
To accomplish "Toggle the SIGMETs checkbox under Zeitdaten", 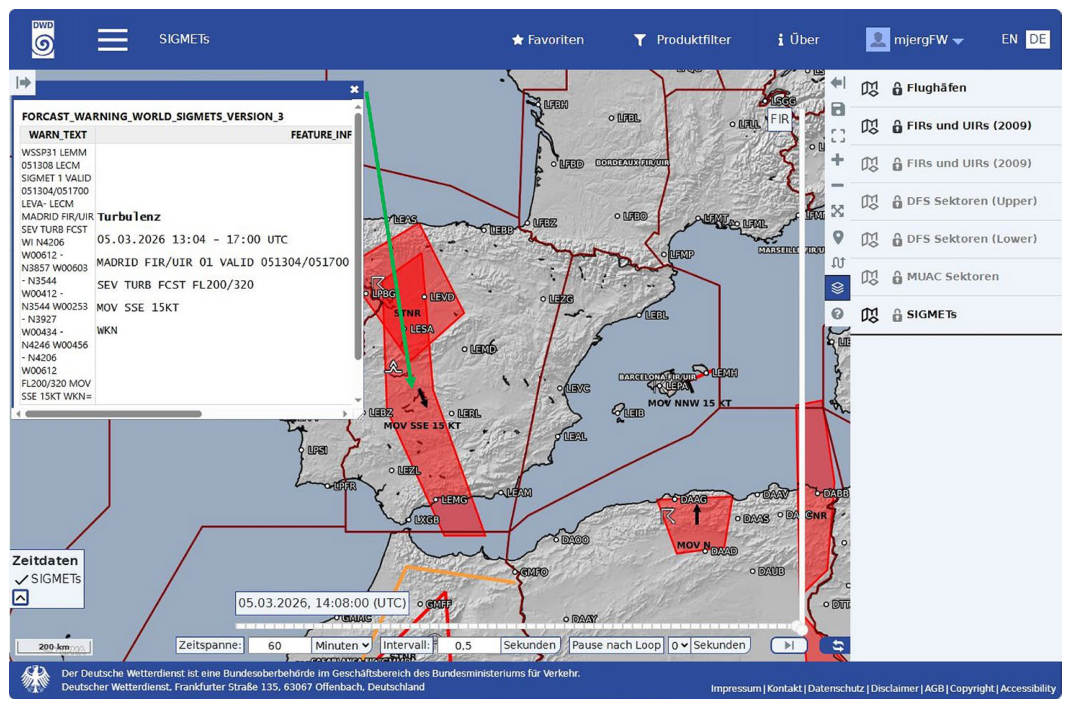I will pos(22,579).
